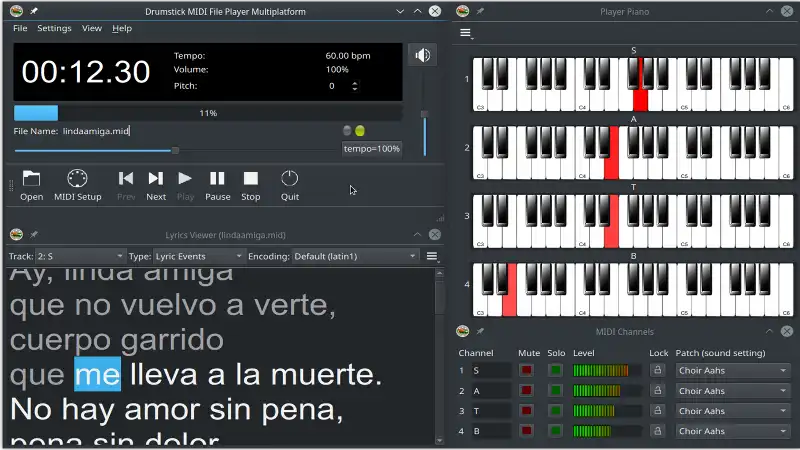This screenshot has height=450, width=800.
Task: Click the pitch spinner arrows
Action: point(355,86)
